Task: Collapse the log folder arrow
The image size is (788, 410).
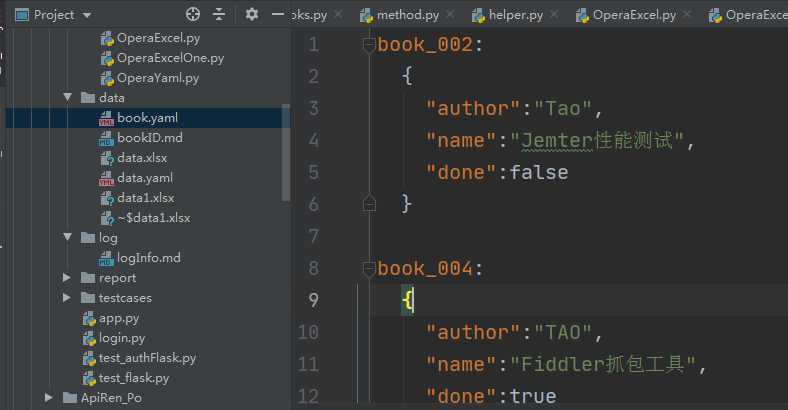Action: pyautogui.click(x=67, y=237)
